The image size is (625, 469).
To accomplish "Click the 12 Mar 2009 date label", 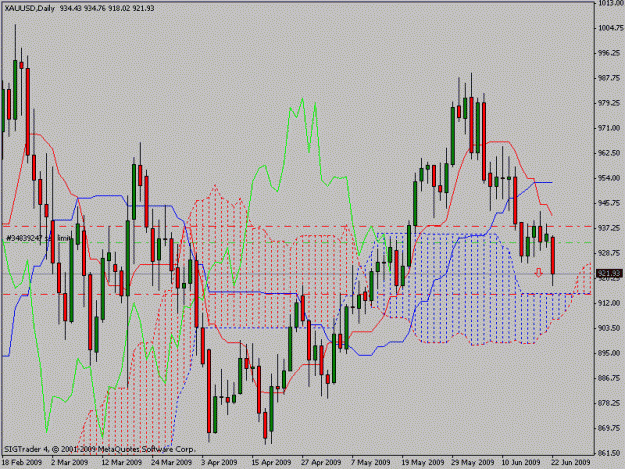I will pos(122,462).
